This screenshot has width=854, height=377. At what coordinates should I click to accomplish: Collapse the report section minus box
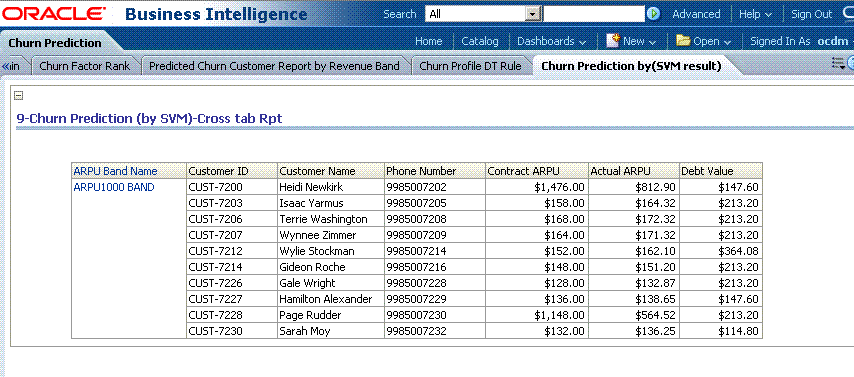click(x=18, y=95)
